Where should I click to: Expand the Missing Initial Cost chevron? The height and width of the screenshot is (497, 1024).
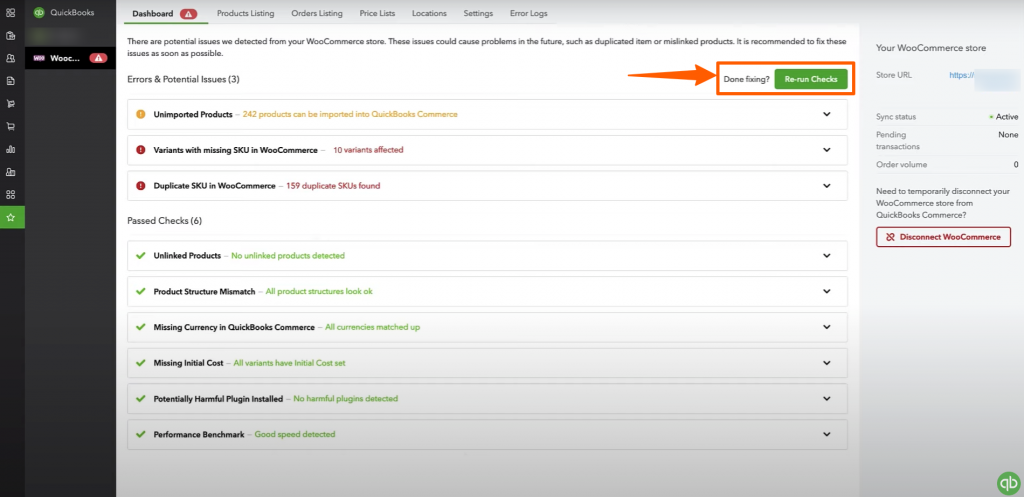pyautogui.click(x=827, y=362)
